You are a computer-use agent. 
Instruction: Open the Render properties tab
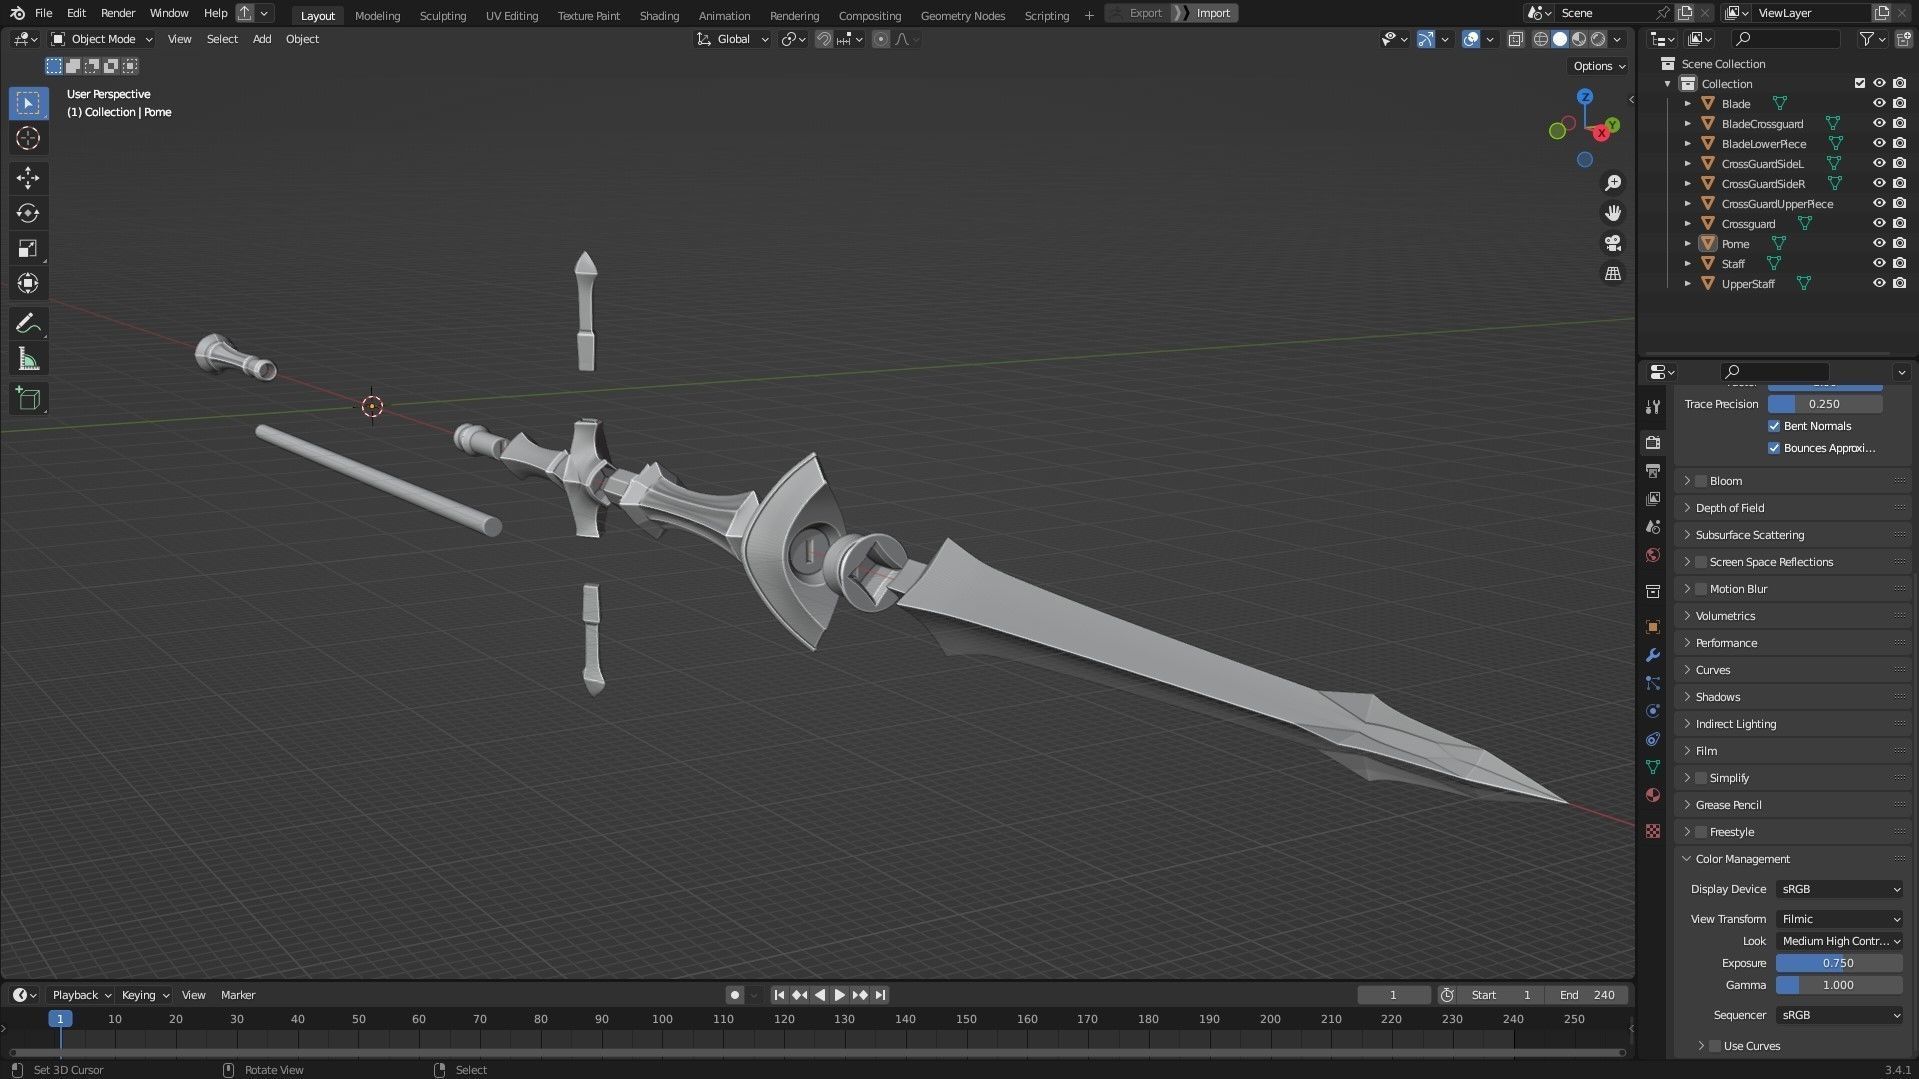[x=1653, y=442]
